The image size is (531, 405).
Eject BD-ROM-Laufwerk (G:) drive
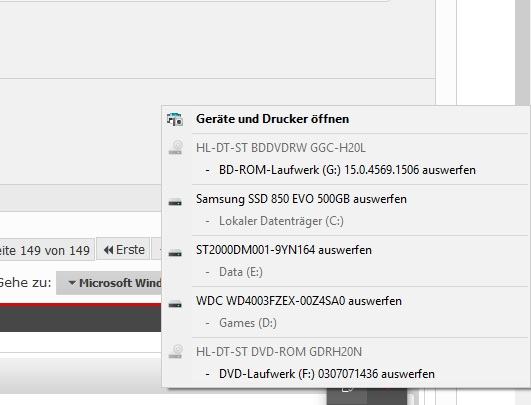point(347,170)
